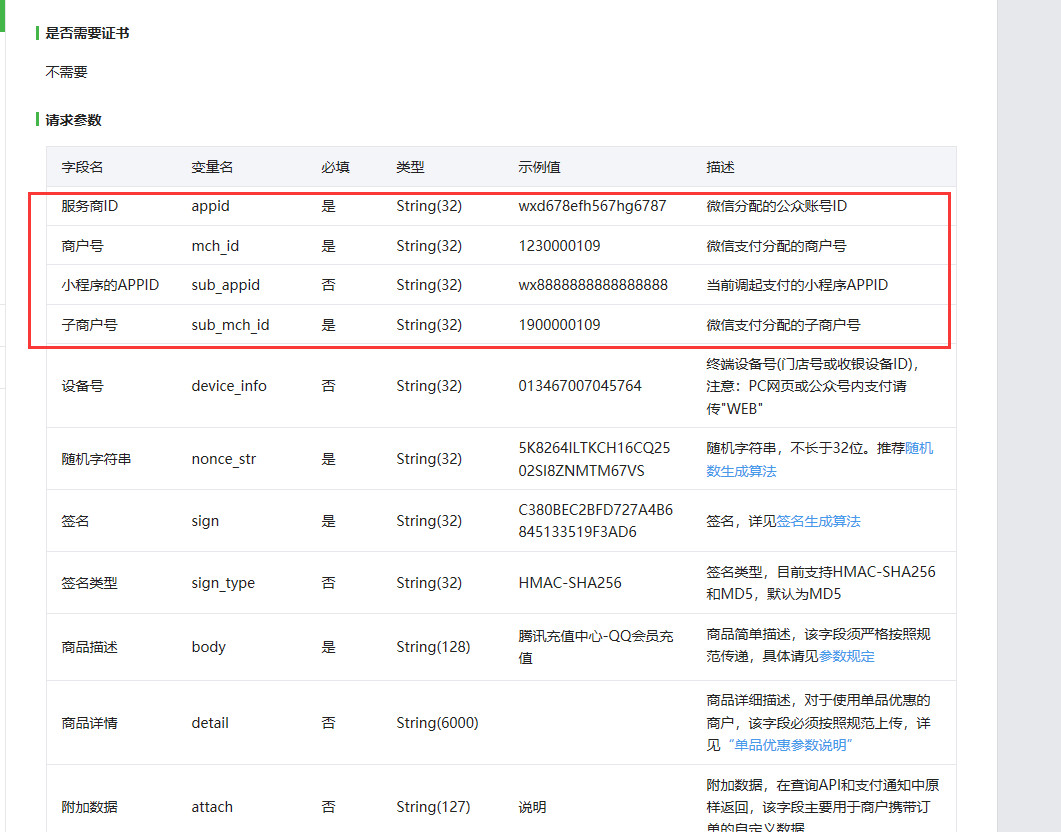This screenshot has height=832, width=1061.
Task: Click example value wxd678efh567hg6787
Action: [x=592, y=206]
